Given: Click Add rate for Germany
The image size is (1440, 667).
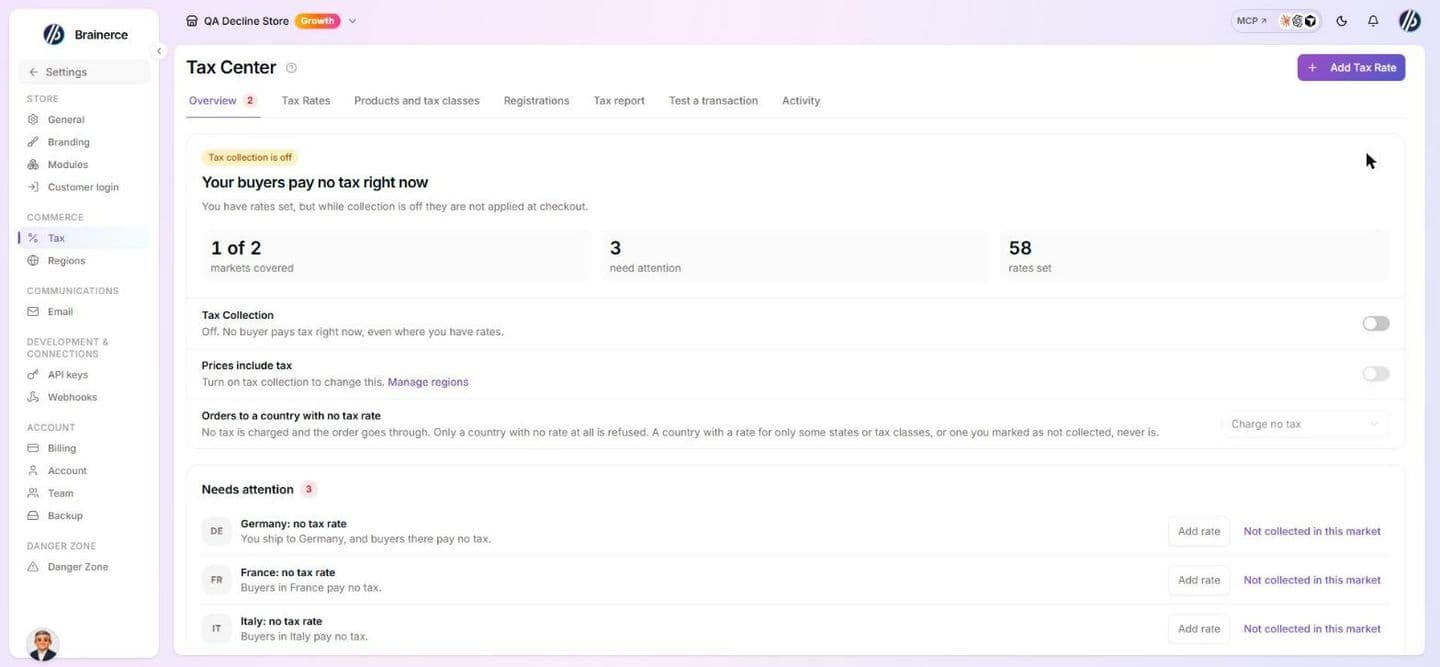Looking at the screenshot, I should pyautogui.click(x=1199, y=531).
